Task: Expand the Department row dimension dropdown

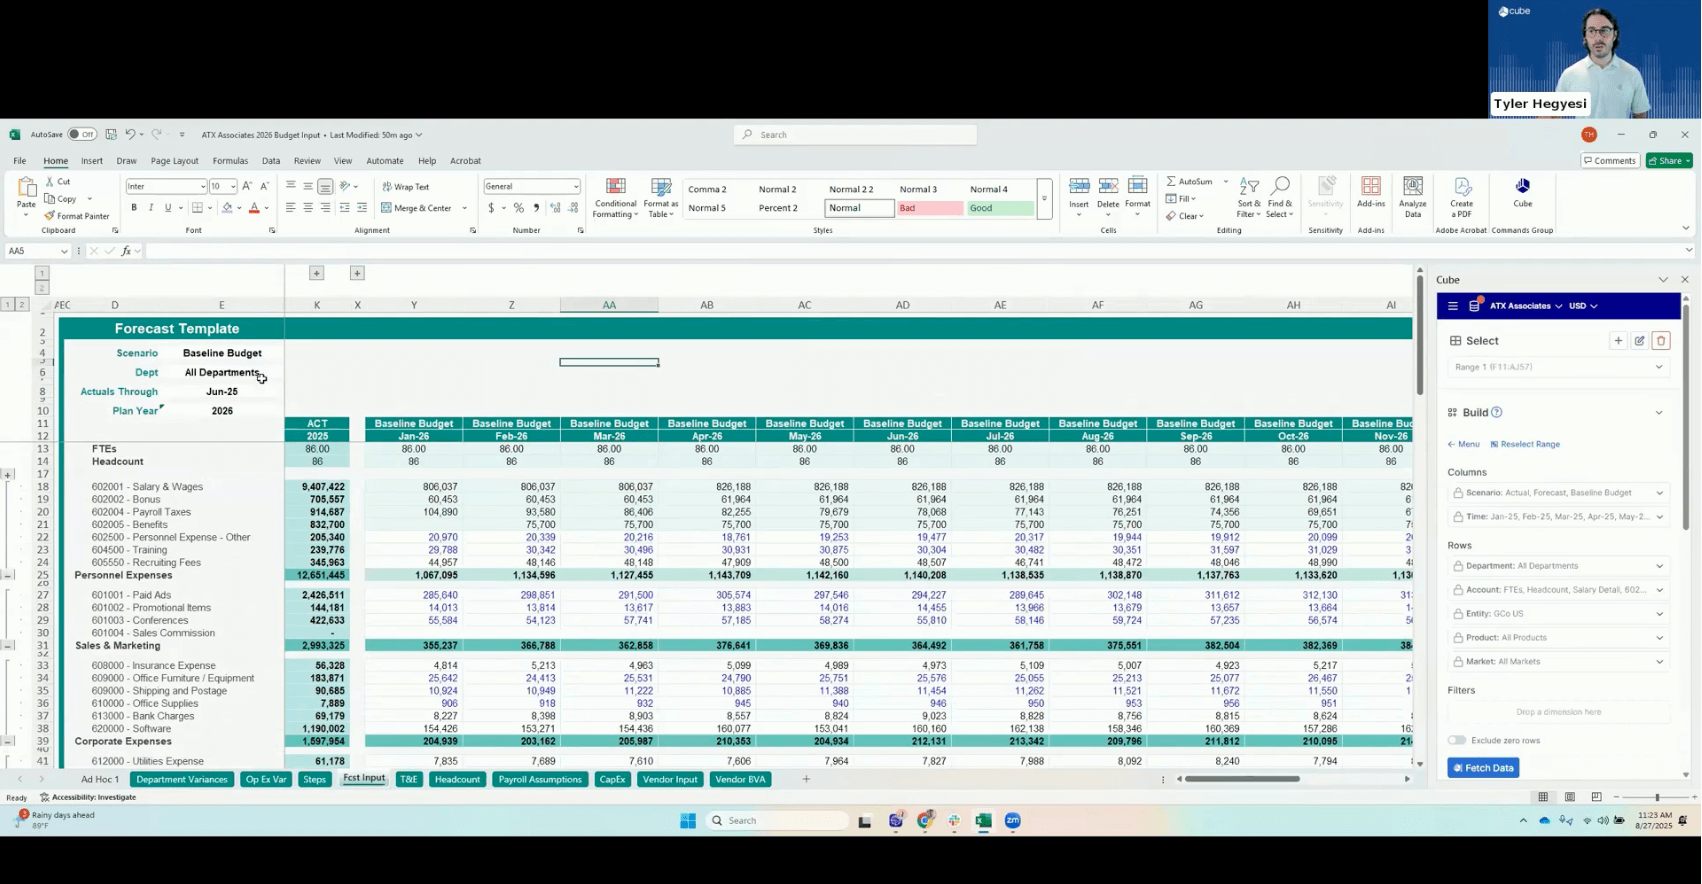Action: (1659, 566)
